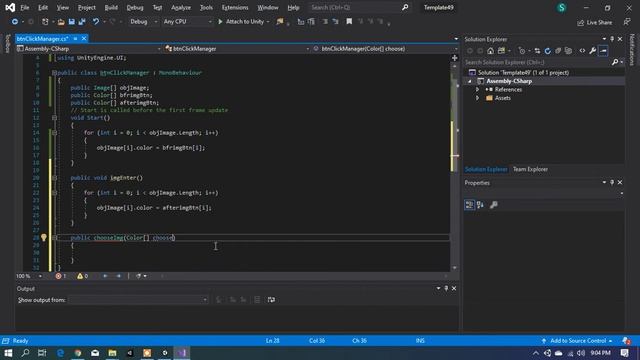Click the Save All icon in toolbar
The width and height of the screenshot is (640, 360).
pyautogui.click(x=82, y=22)
